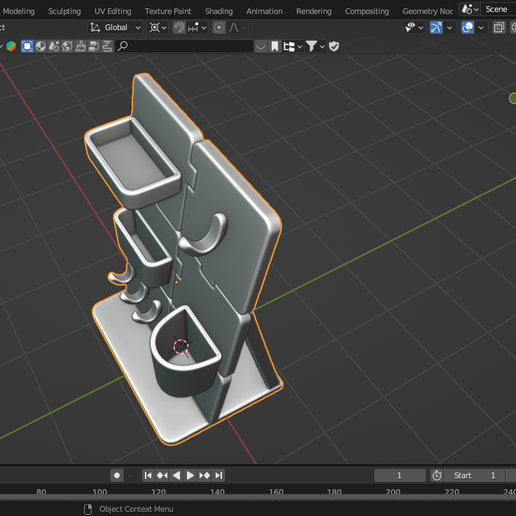Click the shield checkmark icon
Image resolution: width=516 pixels, height=516 pixels.
334,46
